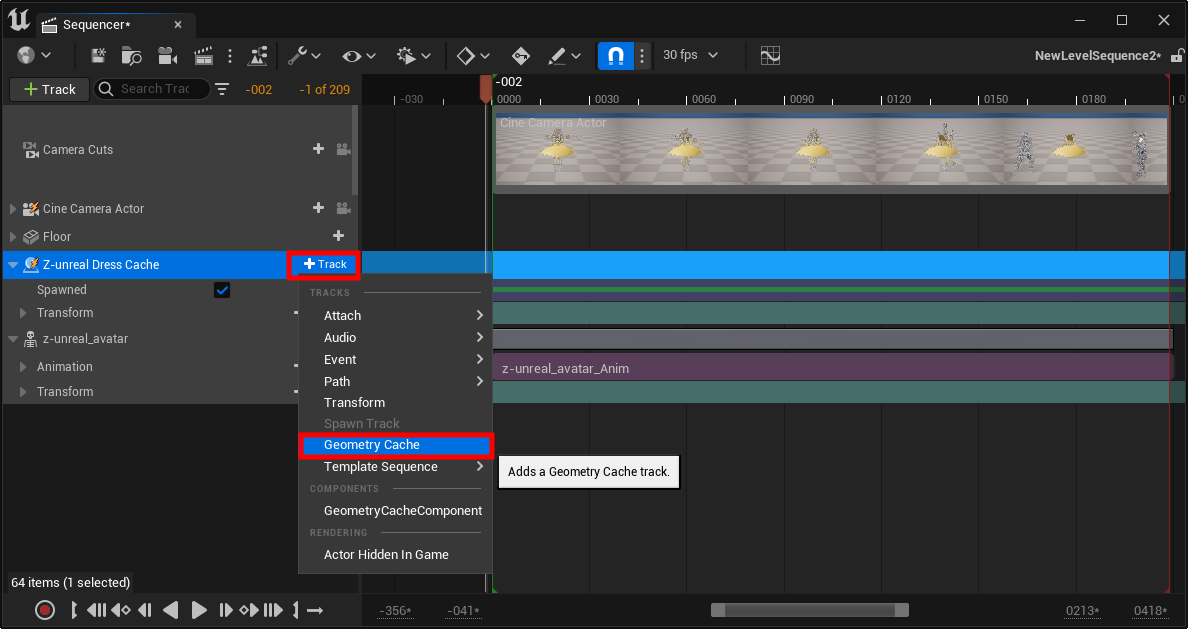Screen dimensions: 1188x629
Task: Open the Playback Options dropdown
Action: click(414, 55)
